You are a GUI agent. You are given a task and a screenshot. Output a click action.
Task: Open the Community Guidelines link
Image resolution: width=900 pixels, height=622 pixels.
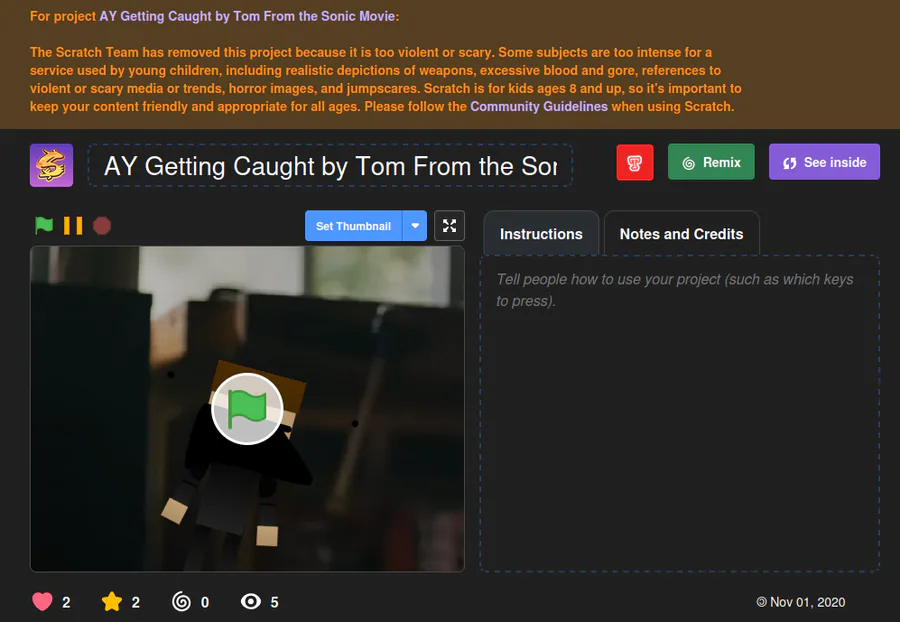pos(539,106)
